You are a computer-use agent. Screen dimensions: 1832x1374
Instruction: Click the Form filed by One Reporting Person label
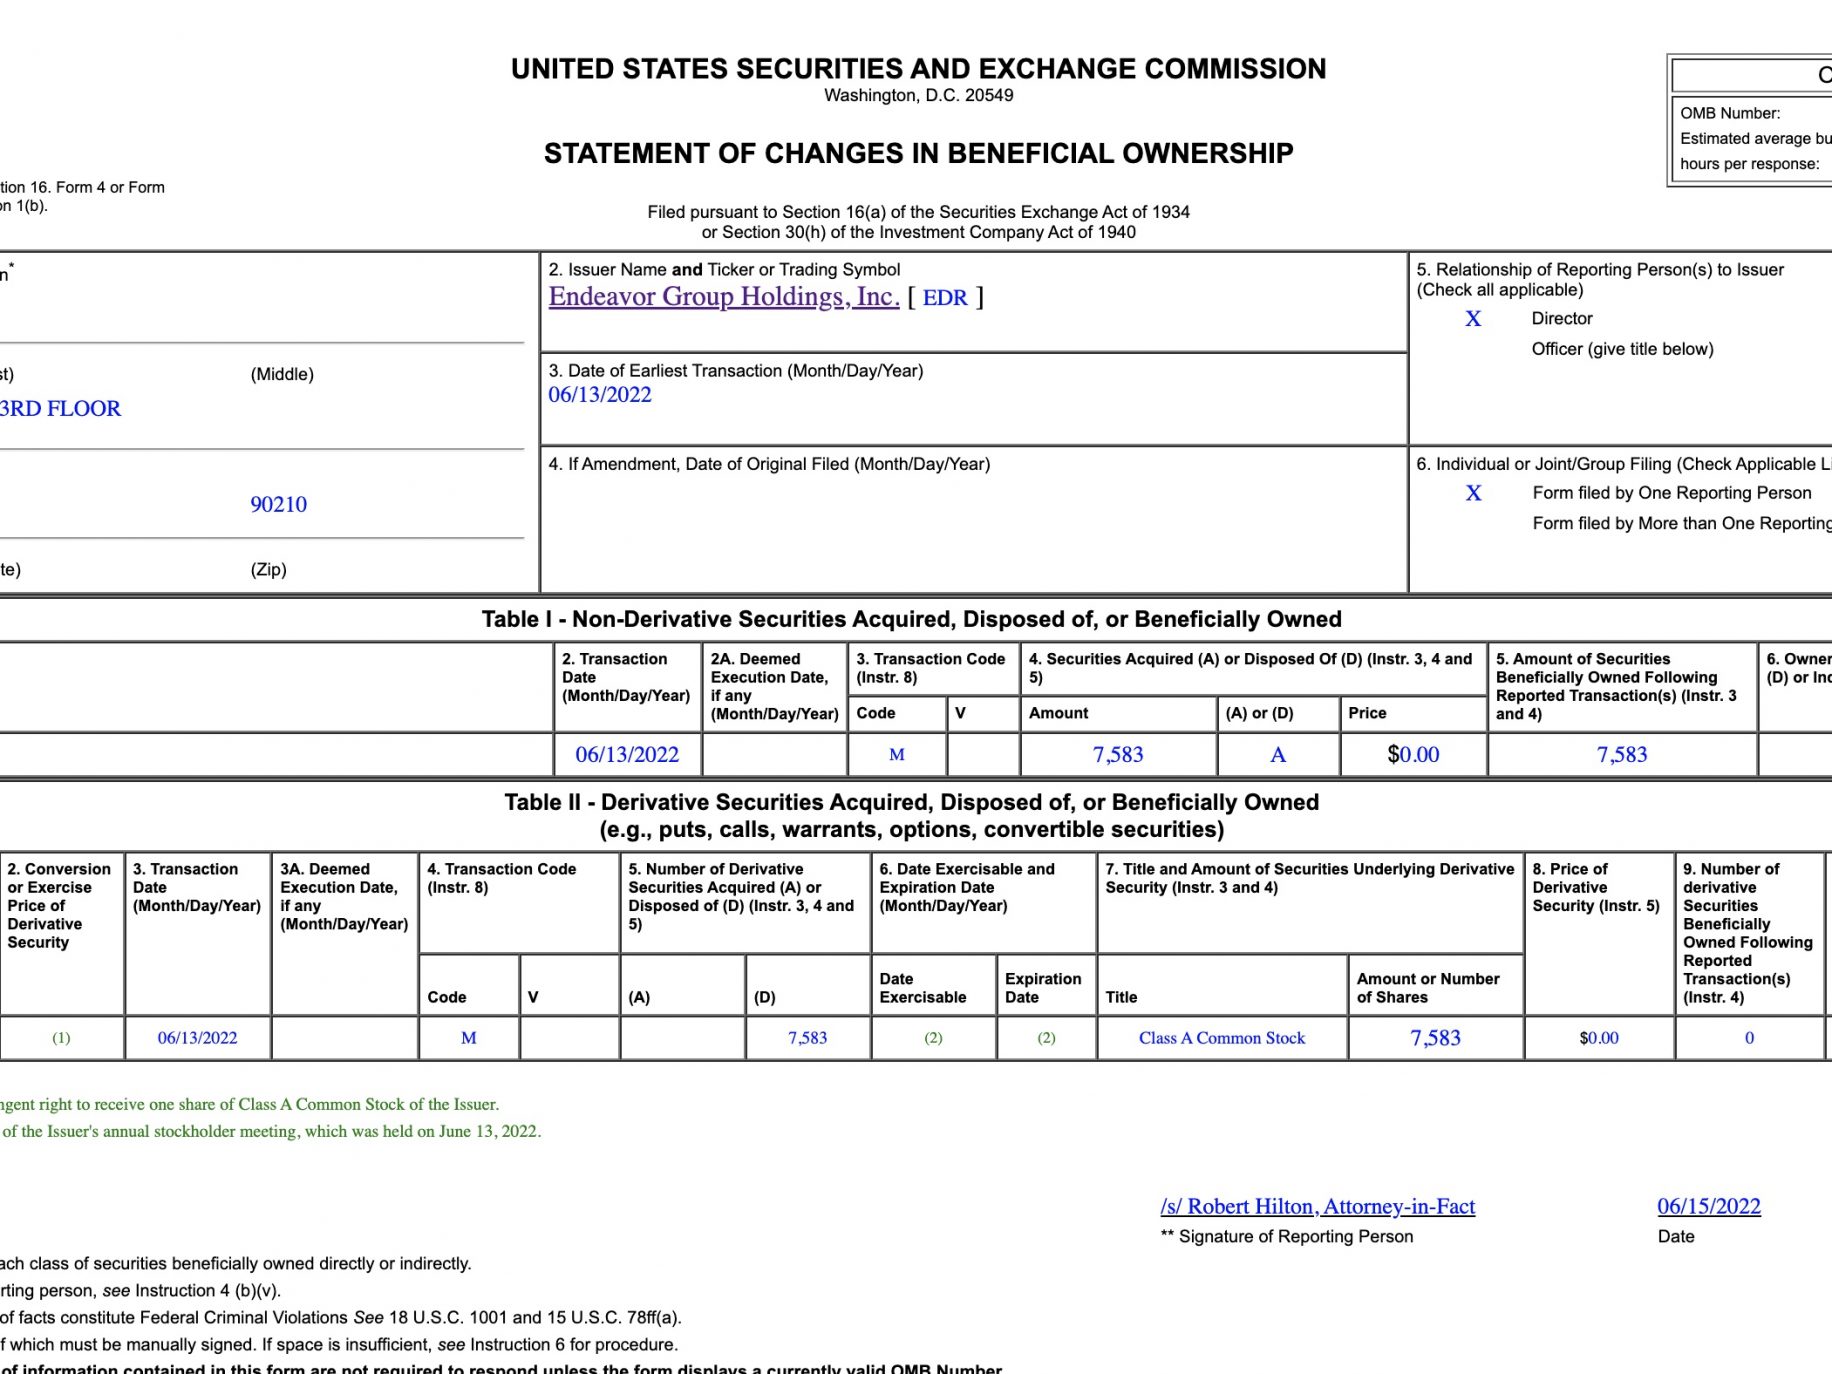tap(1672, 493)
